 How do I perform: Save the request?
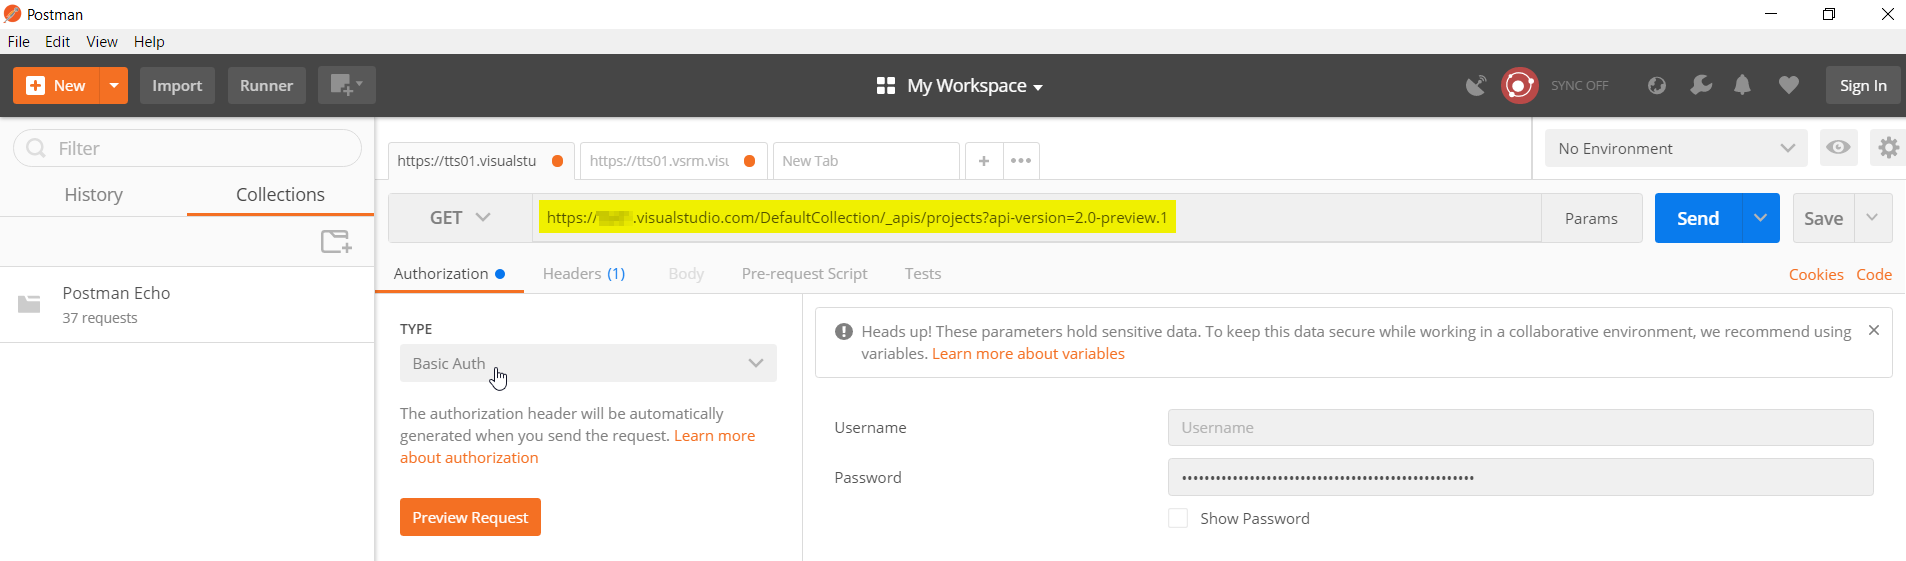(x=1823, y=218)
